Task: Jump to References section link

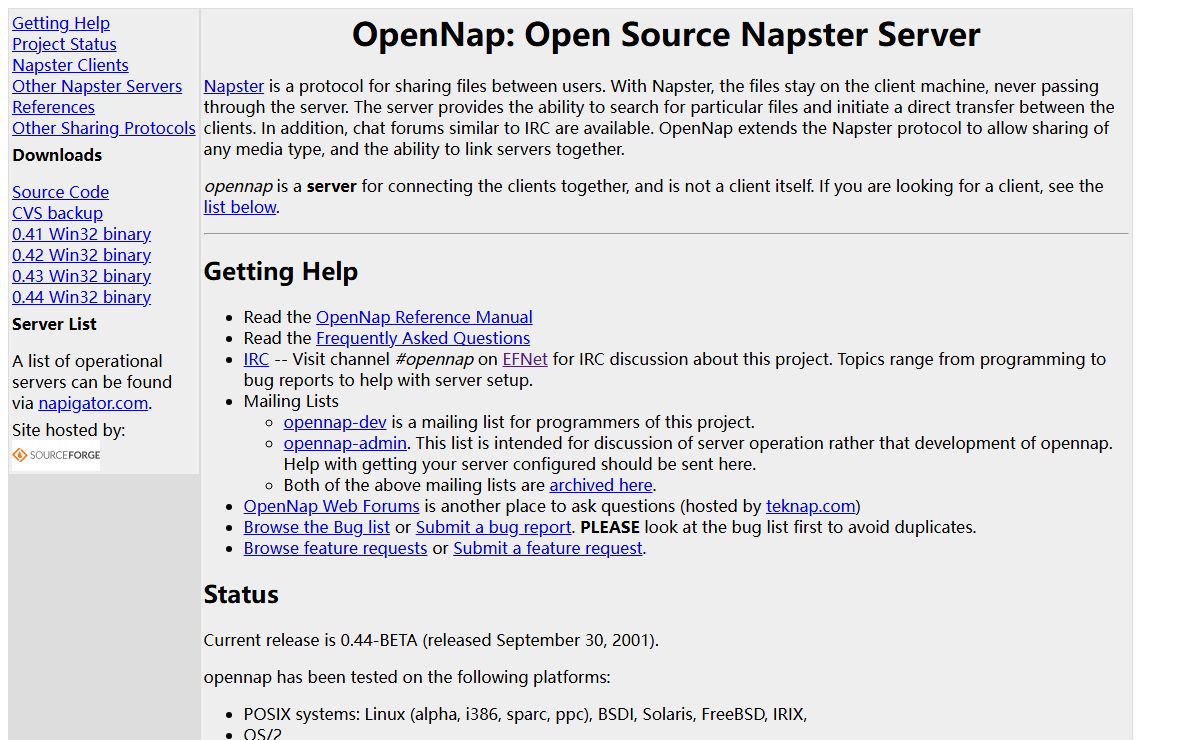Action: coord(53,107)
